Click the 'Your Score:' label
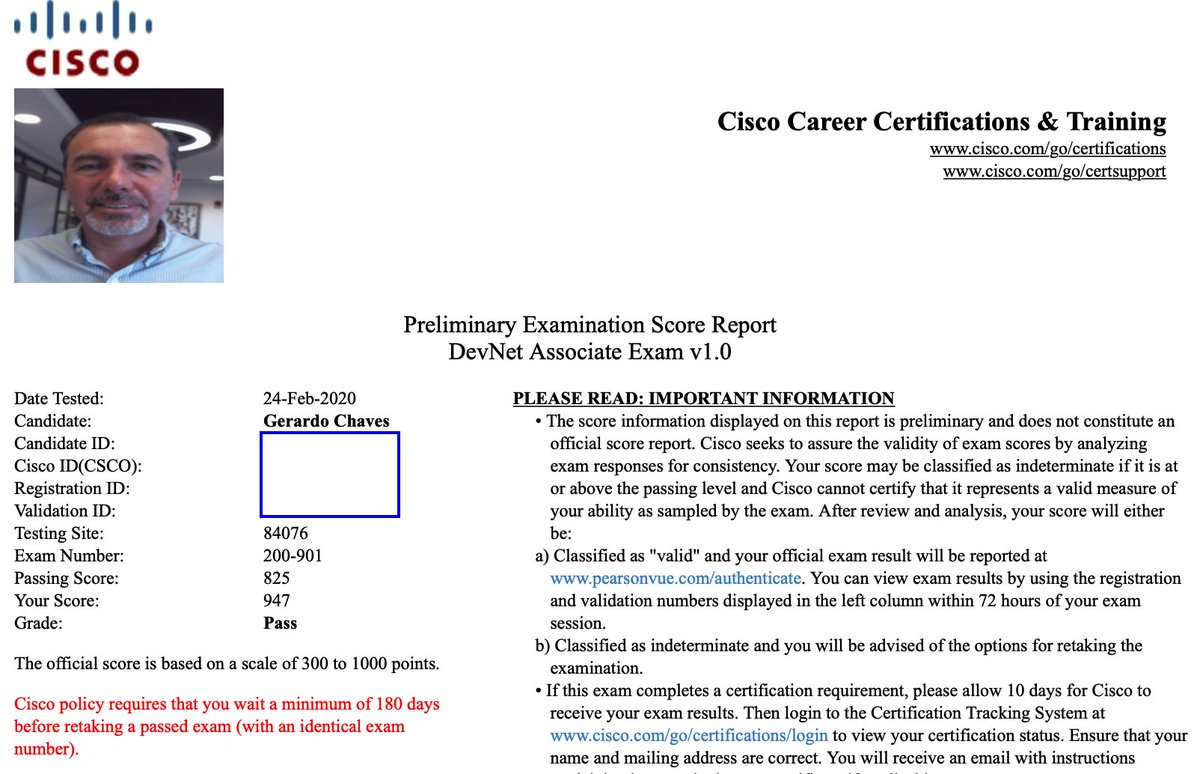The width and height of the screenshot is (1200, 774). [56, 601]
